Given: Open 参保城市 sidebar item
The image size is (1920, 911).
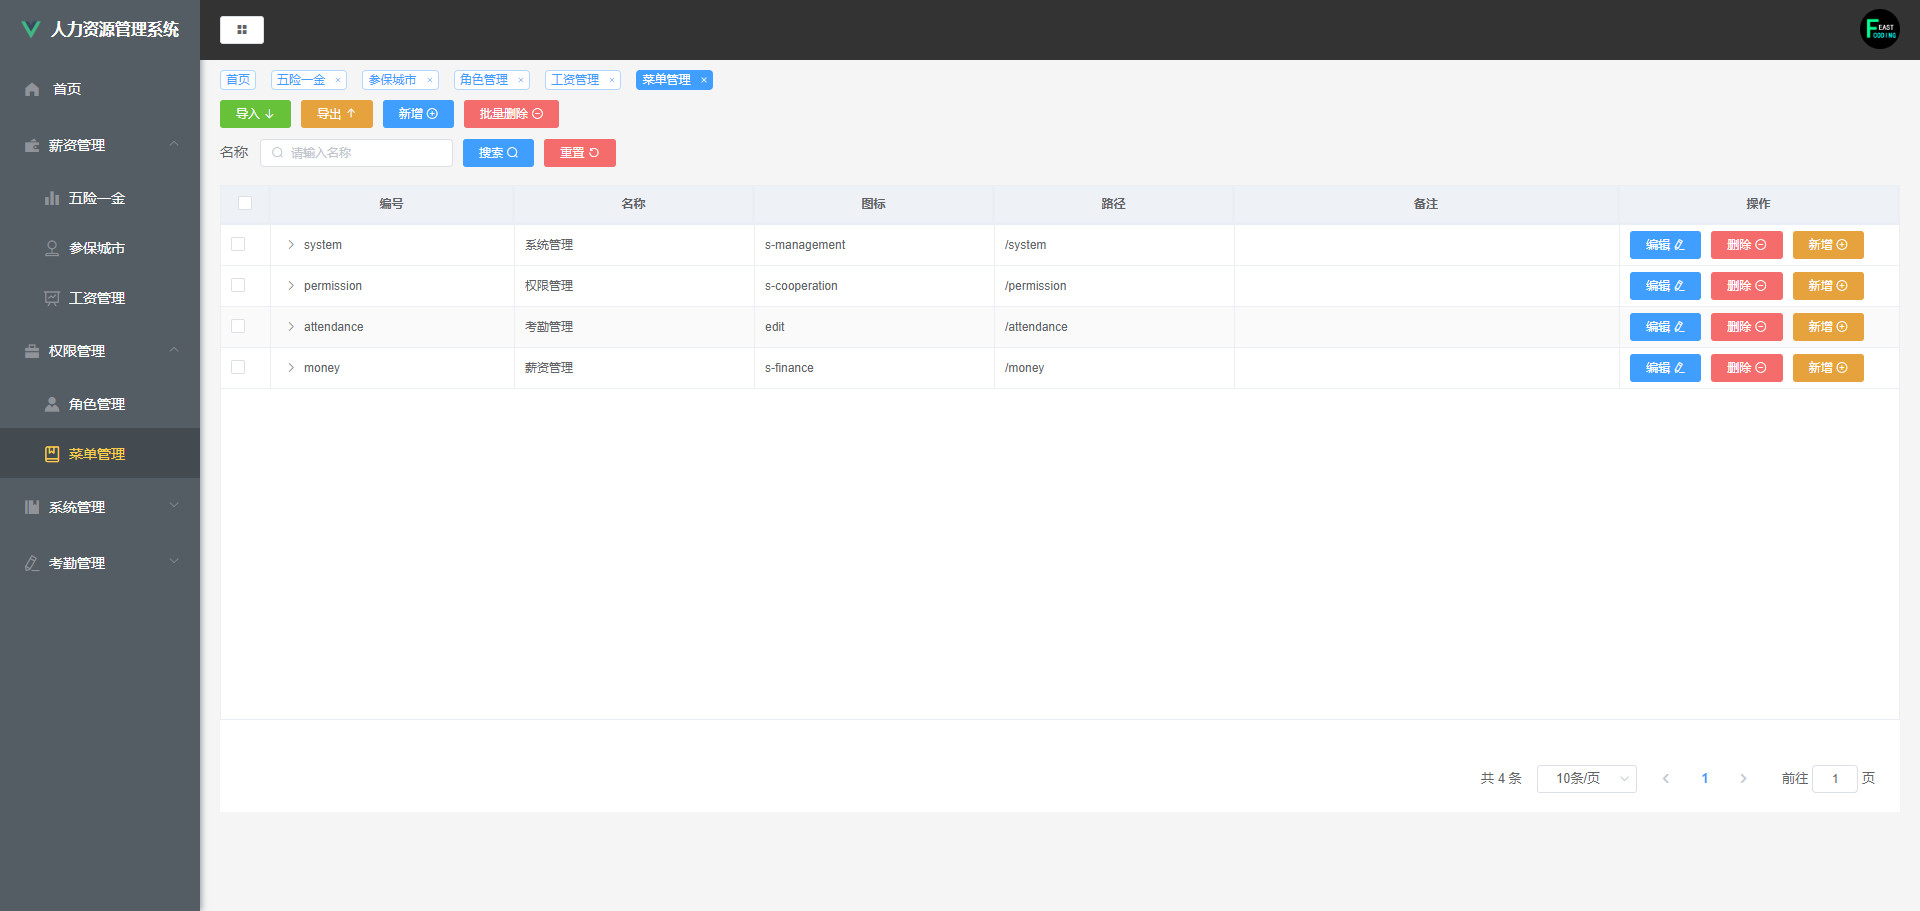Looking at the screenshot, I should (100, 248).
